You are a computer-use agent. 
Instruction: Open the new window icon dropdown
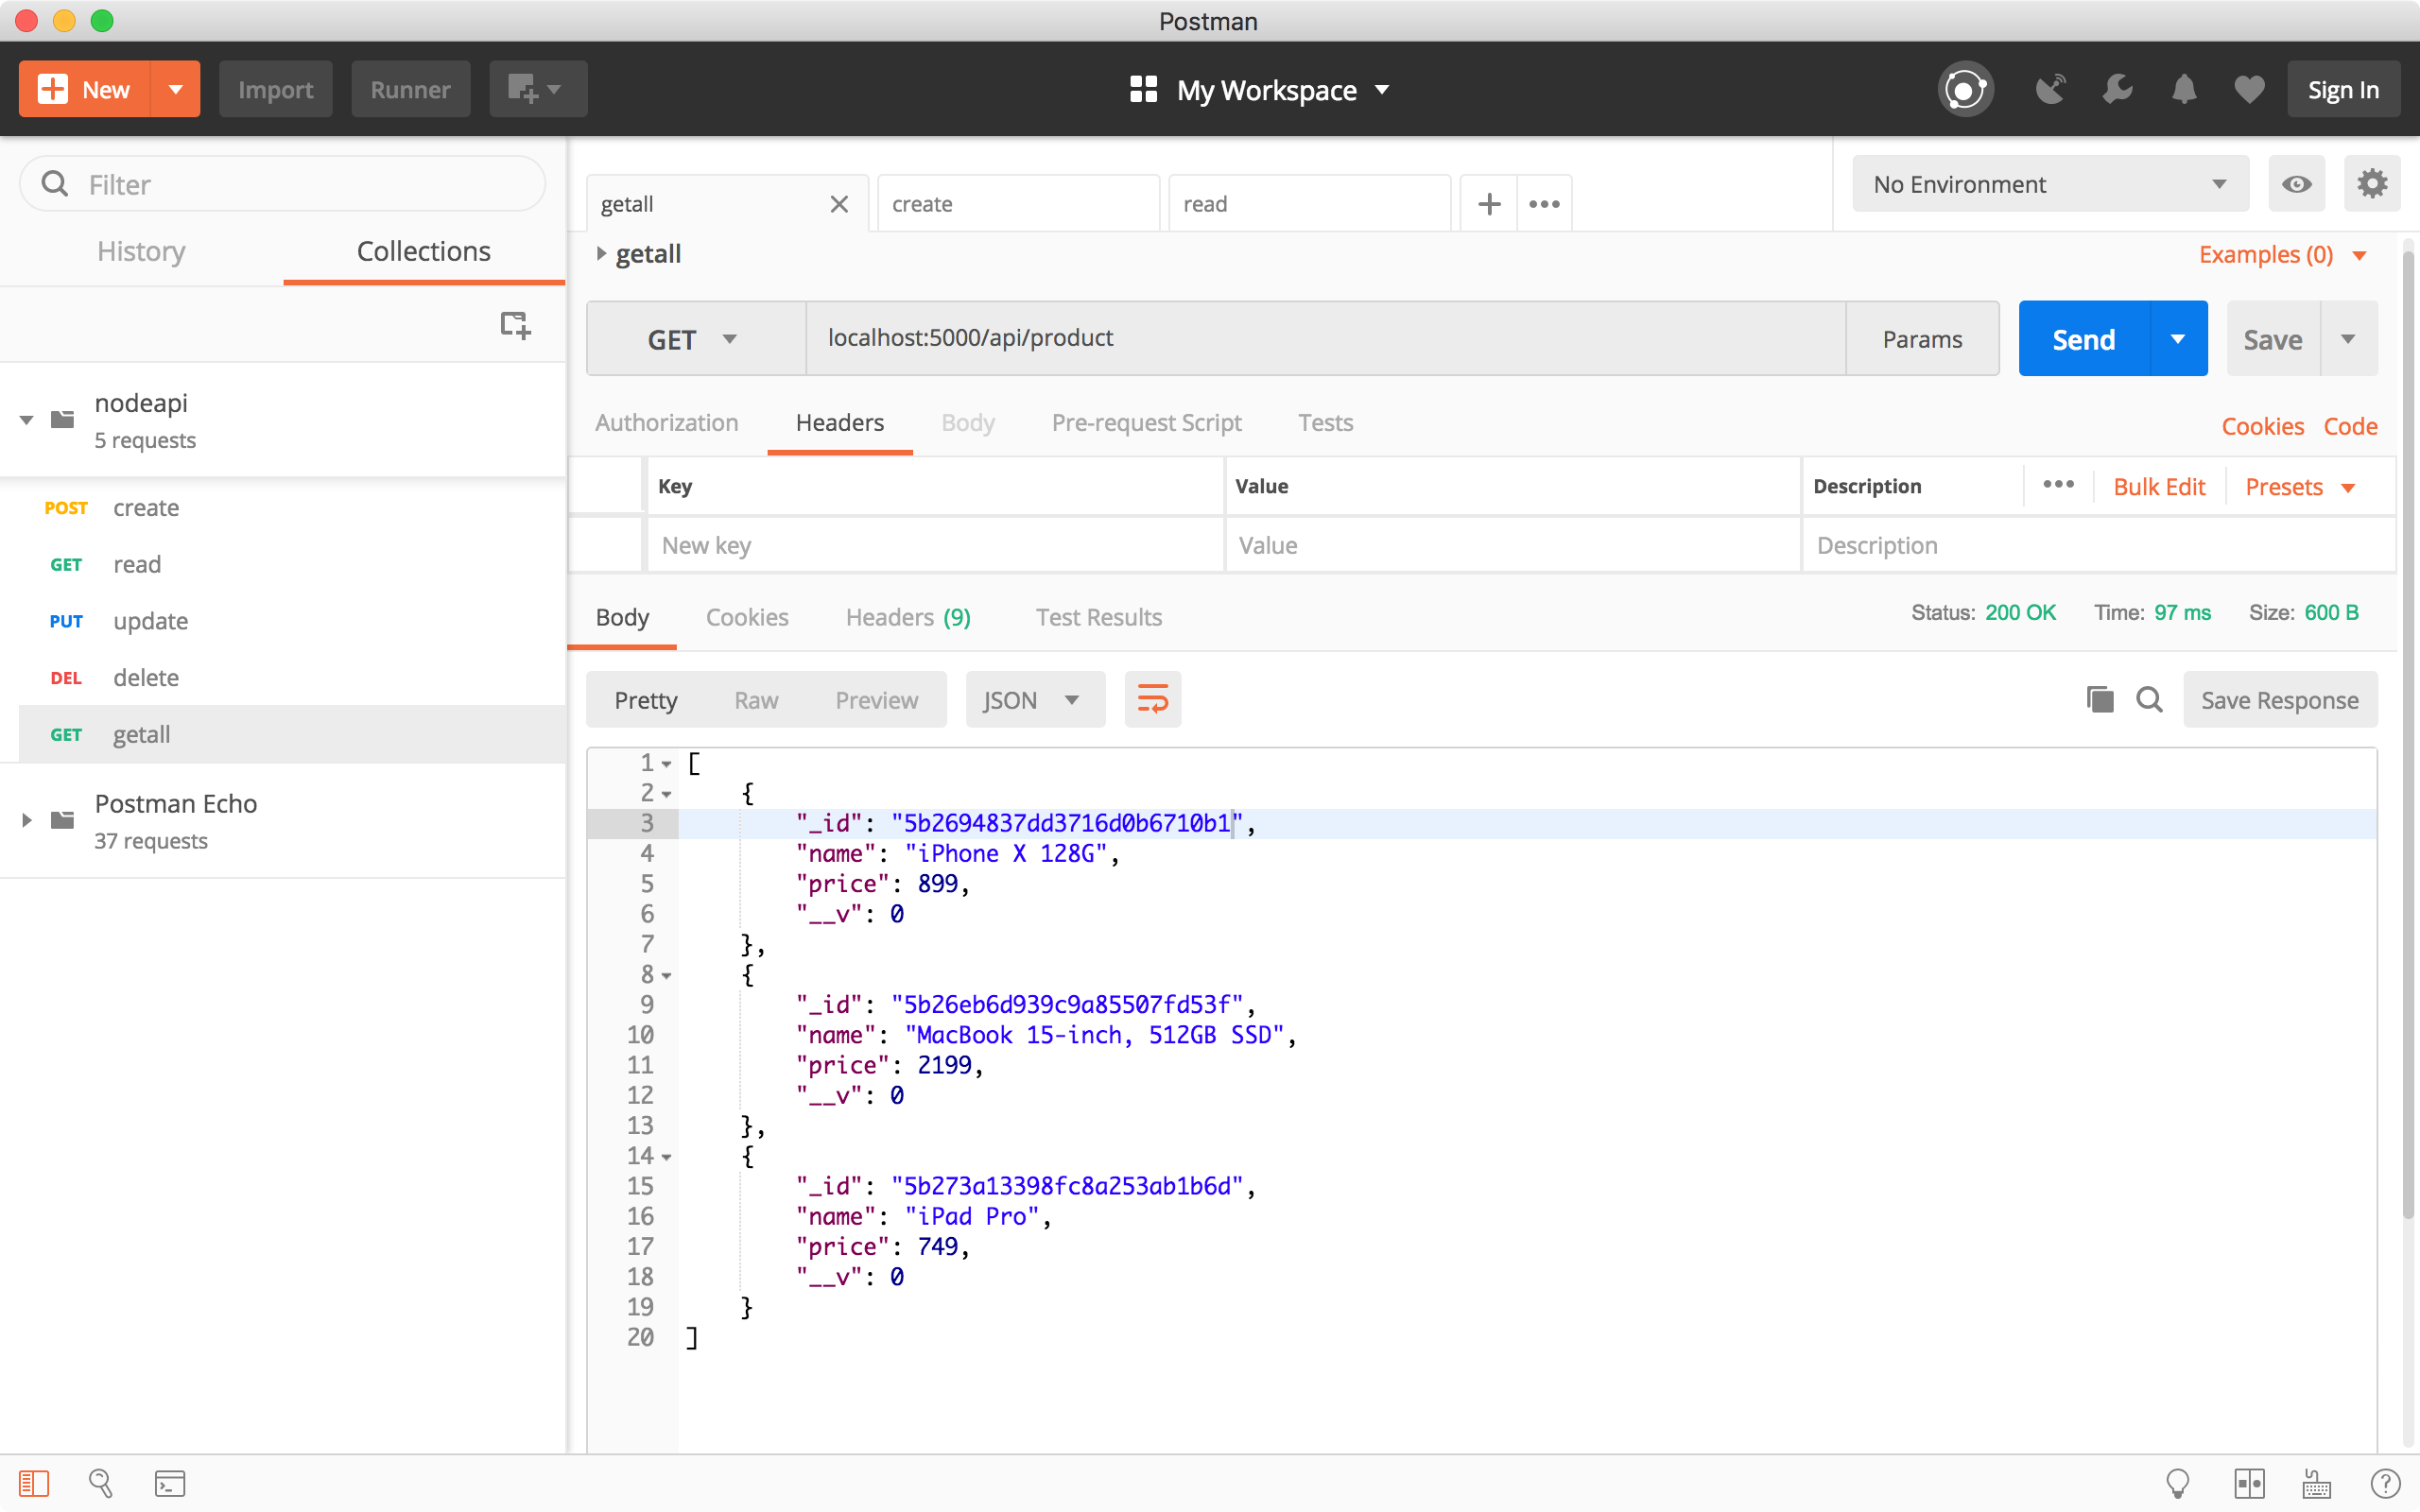538,90
